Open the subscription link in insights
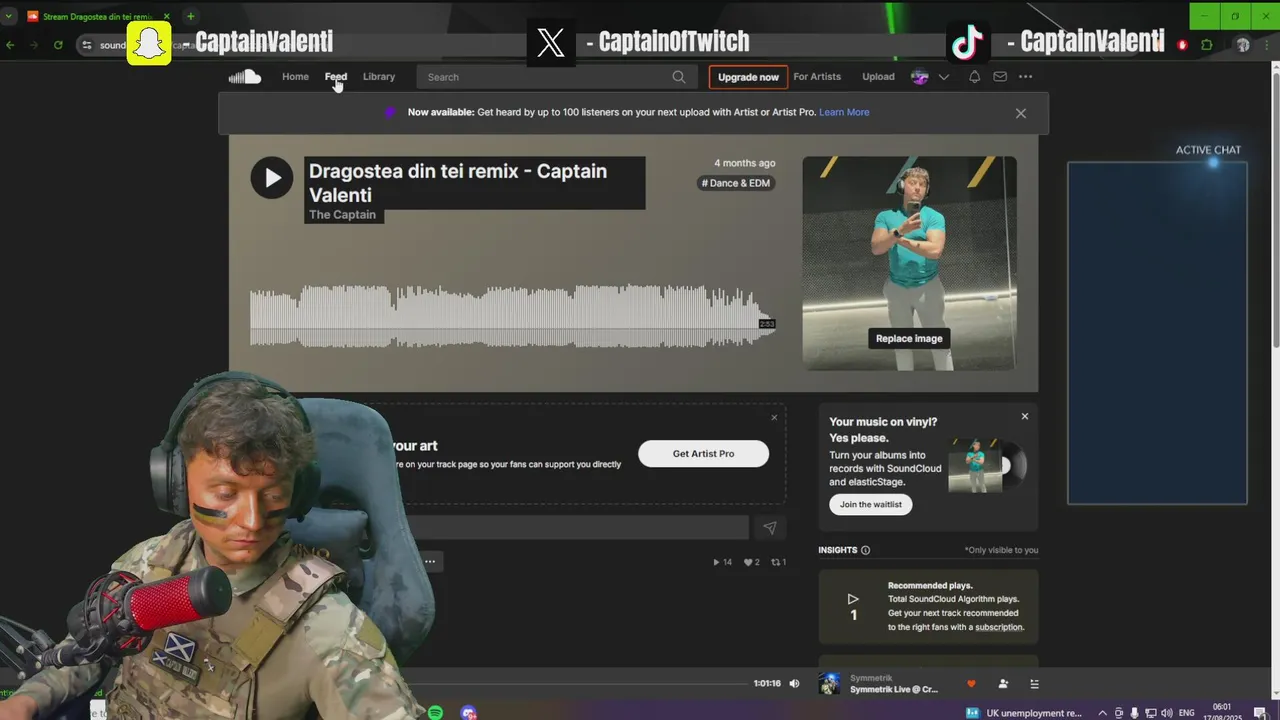Image resolution: width=1280 pixels, height=720 pixels. coord(998,627)
